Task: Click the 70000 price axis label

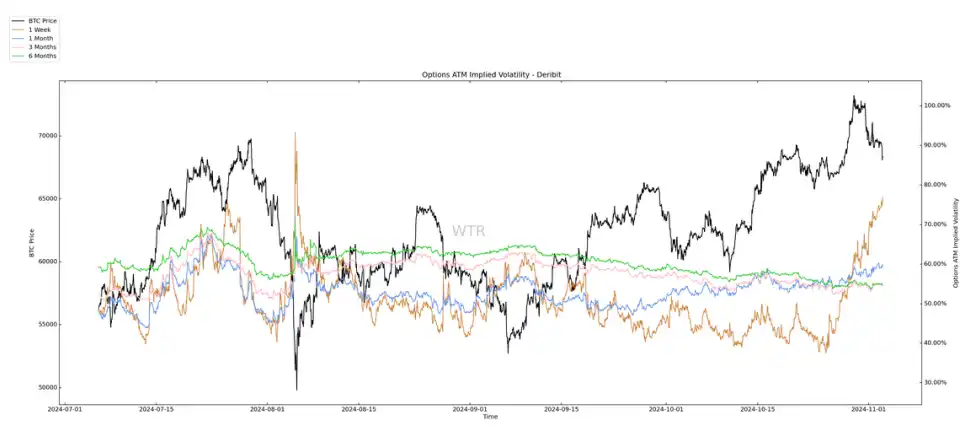Action: pos(43,136)
